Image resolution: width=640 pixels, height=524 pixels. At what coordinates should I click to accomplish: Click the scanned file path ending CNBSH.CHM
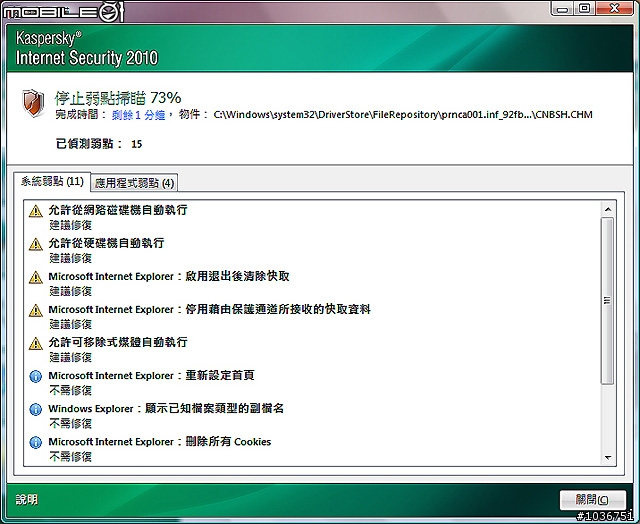(402, 115)
